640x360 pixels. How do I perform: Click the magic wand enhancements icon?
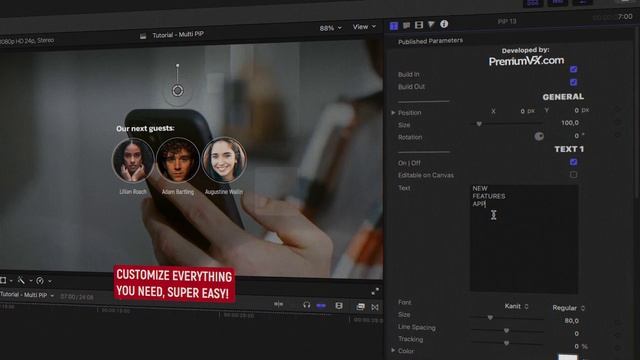click(x=21, y=280)
